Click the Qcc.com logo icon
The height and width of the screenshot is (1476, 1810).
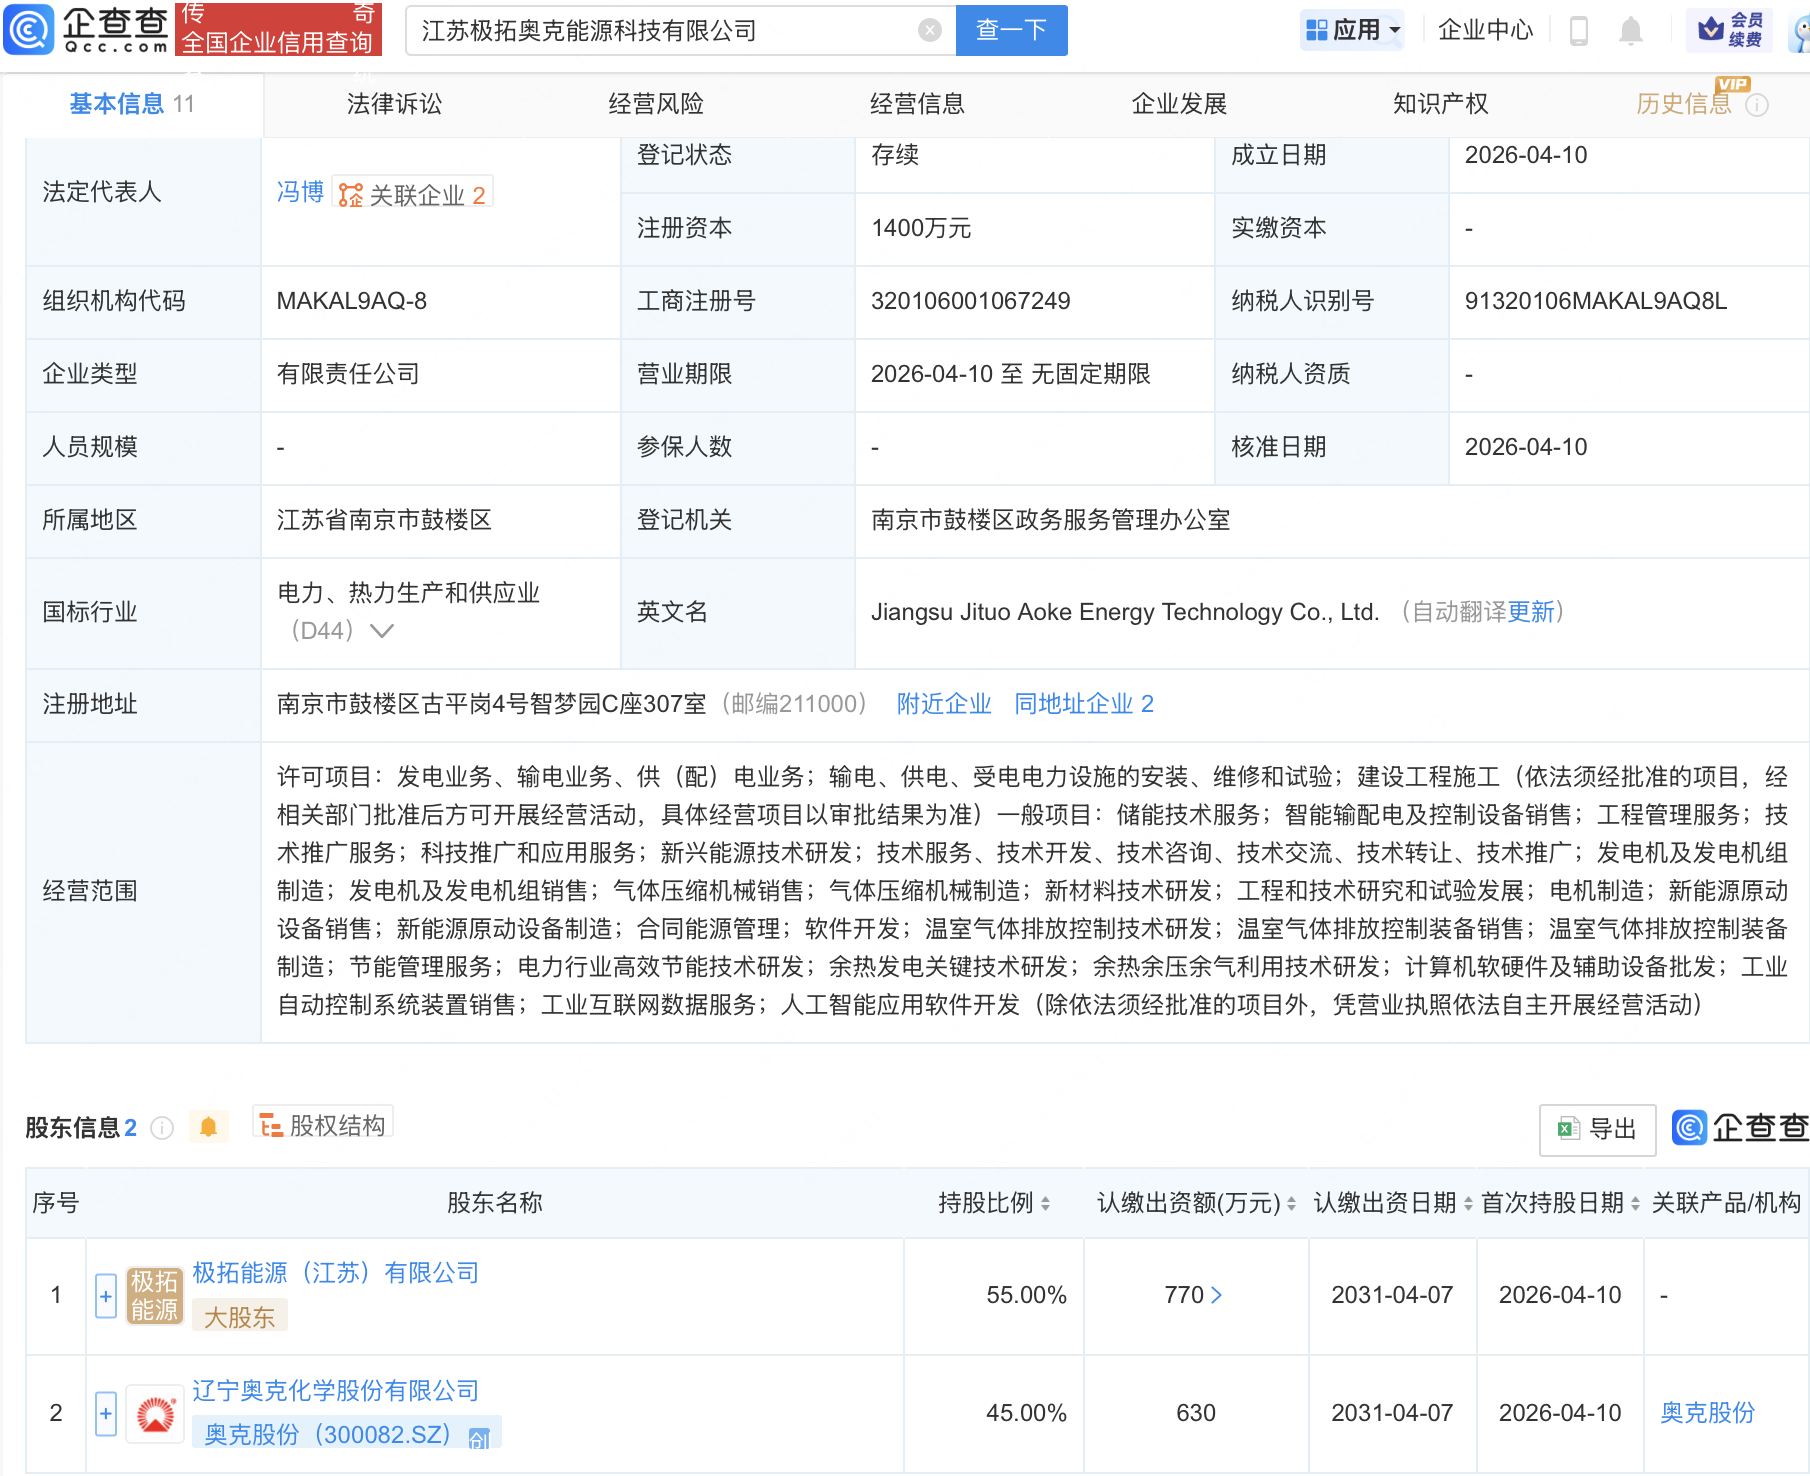click(x=29, y=30)
